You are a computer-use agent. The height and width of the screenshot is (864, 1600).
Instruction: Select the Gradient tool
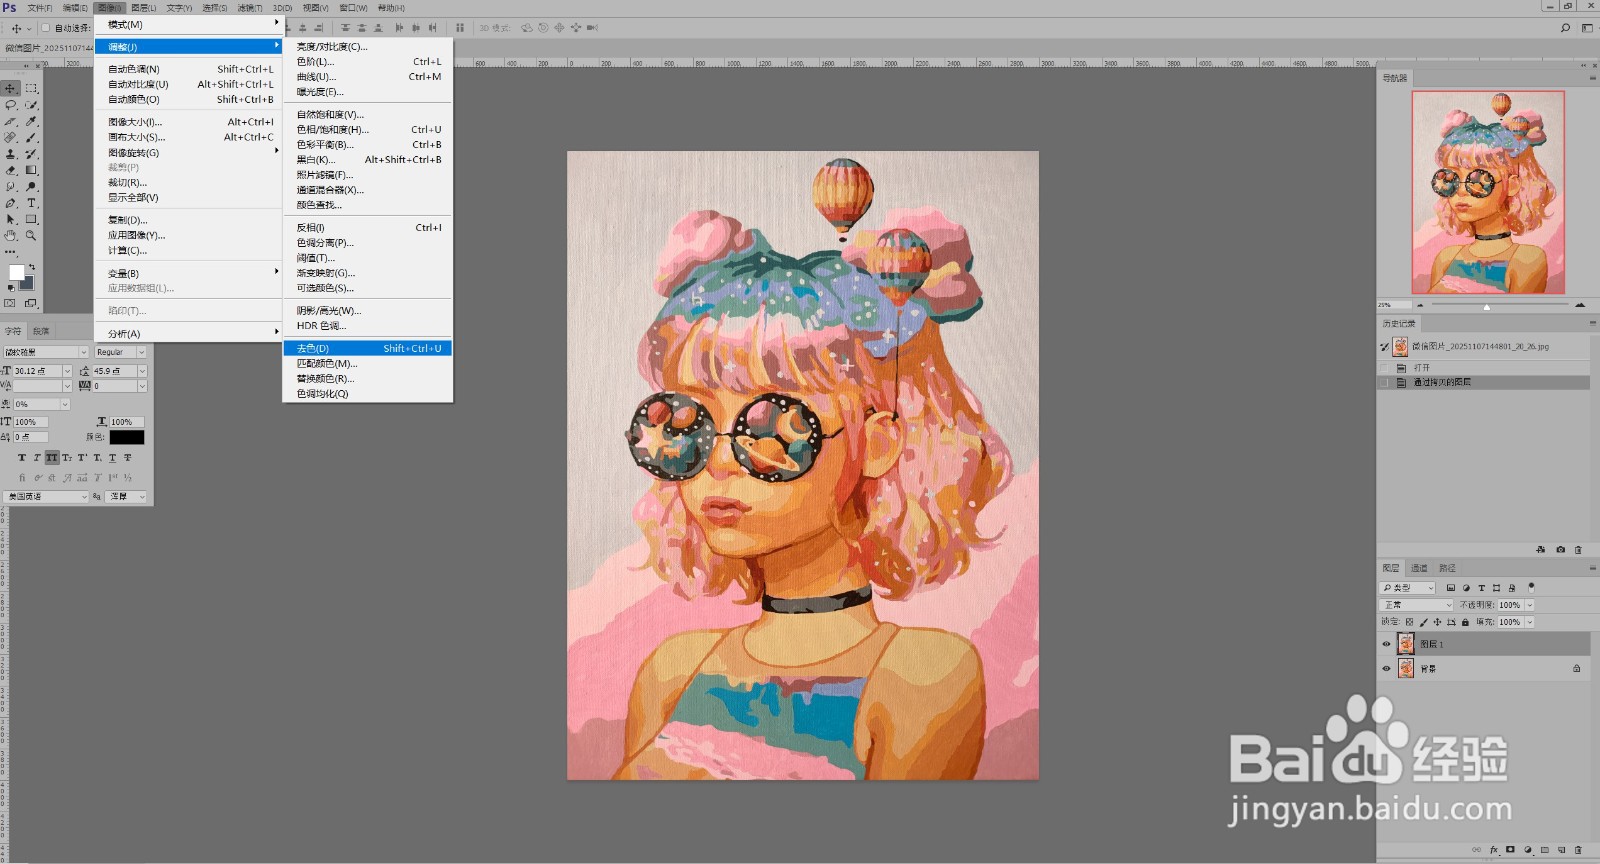(31, 170)
